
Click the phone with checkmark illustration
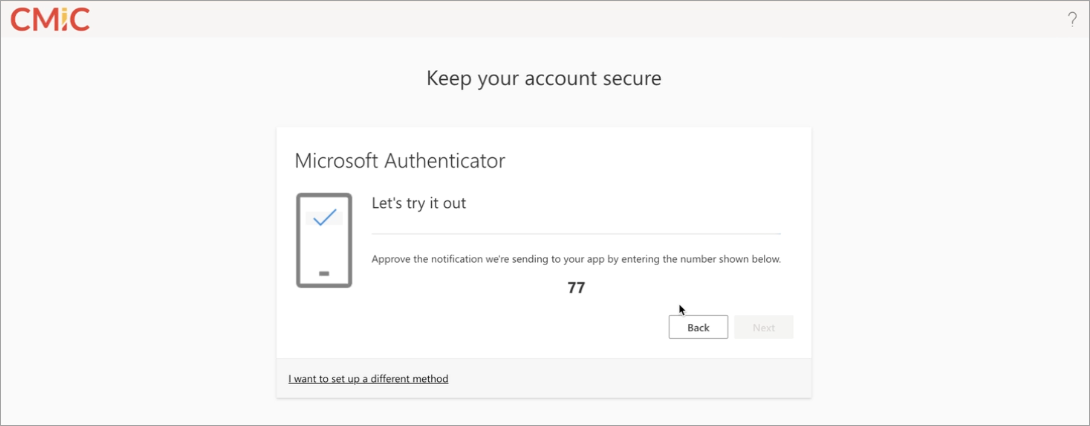click(324, 240)
